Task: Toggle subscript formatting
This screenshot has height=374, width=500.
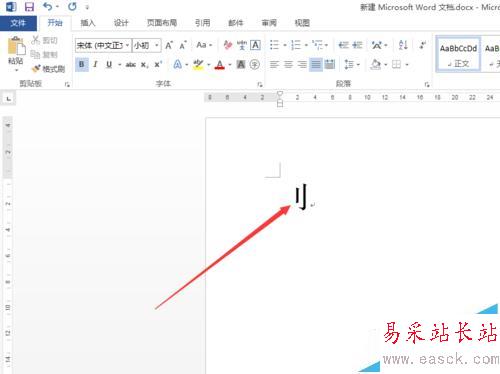Action: coord(144,65)
